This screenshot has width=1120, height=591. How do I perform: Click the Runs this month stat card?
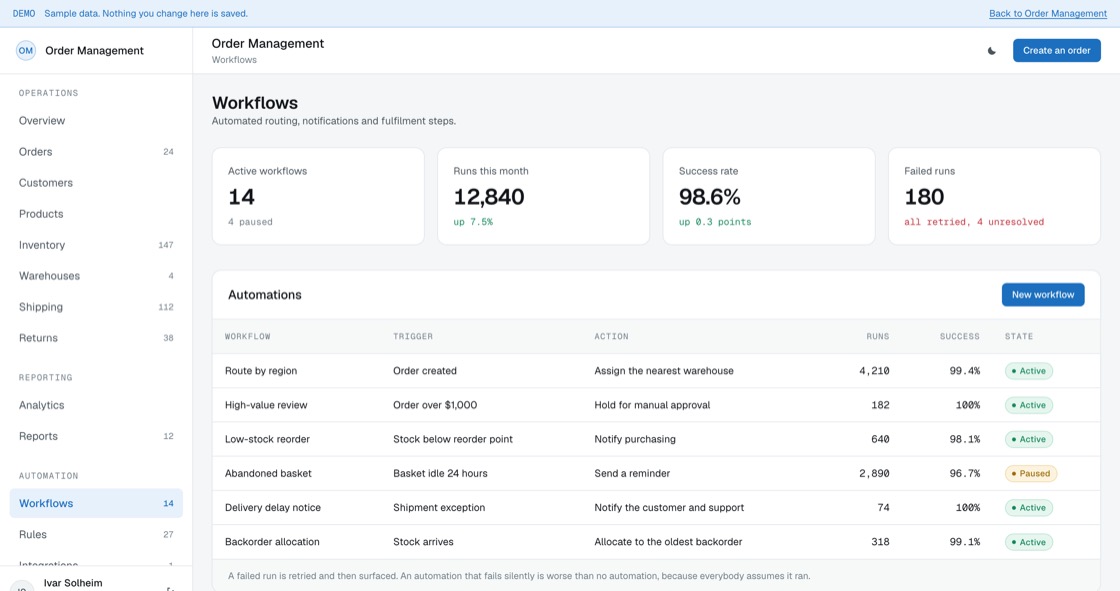pos(544,197)
